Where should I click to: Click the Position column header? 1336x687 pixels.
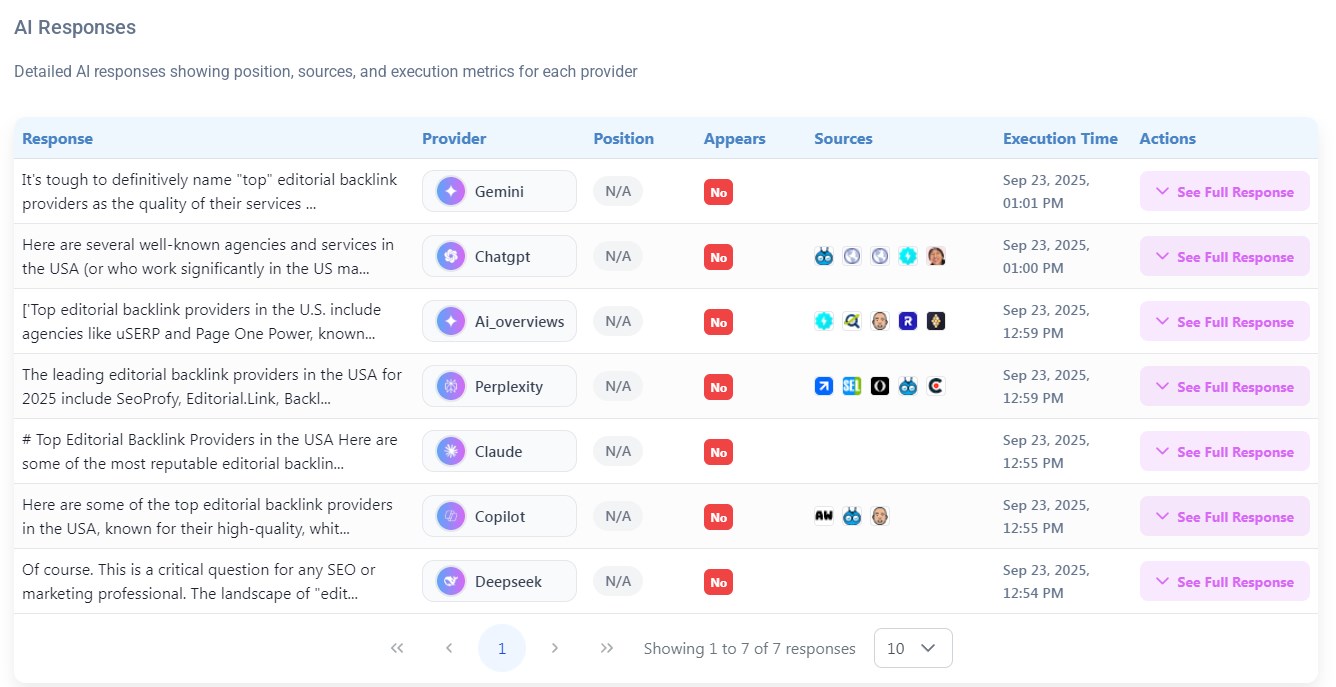coord(624,139)
